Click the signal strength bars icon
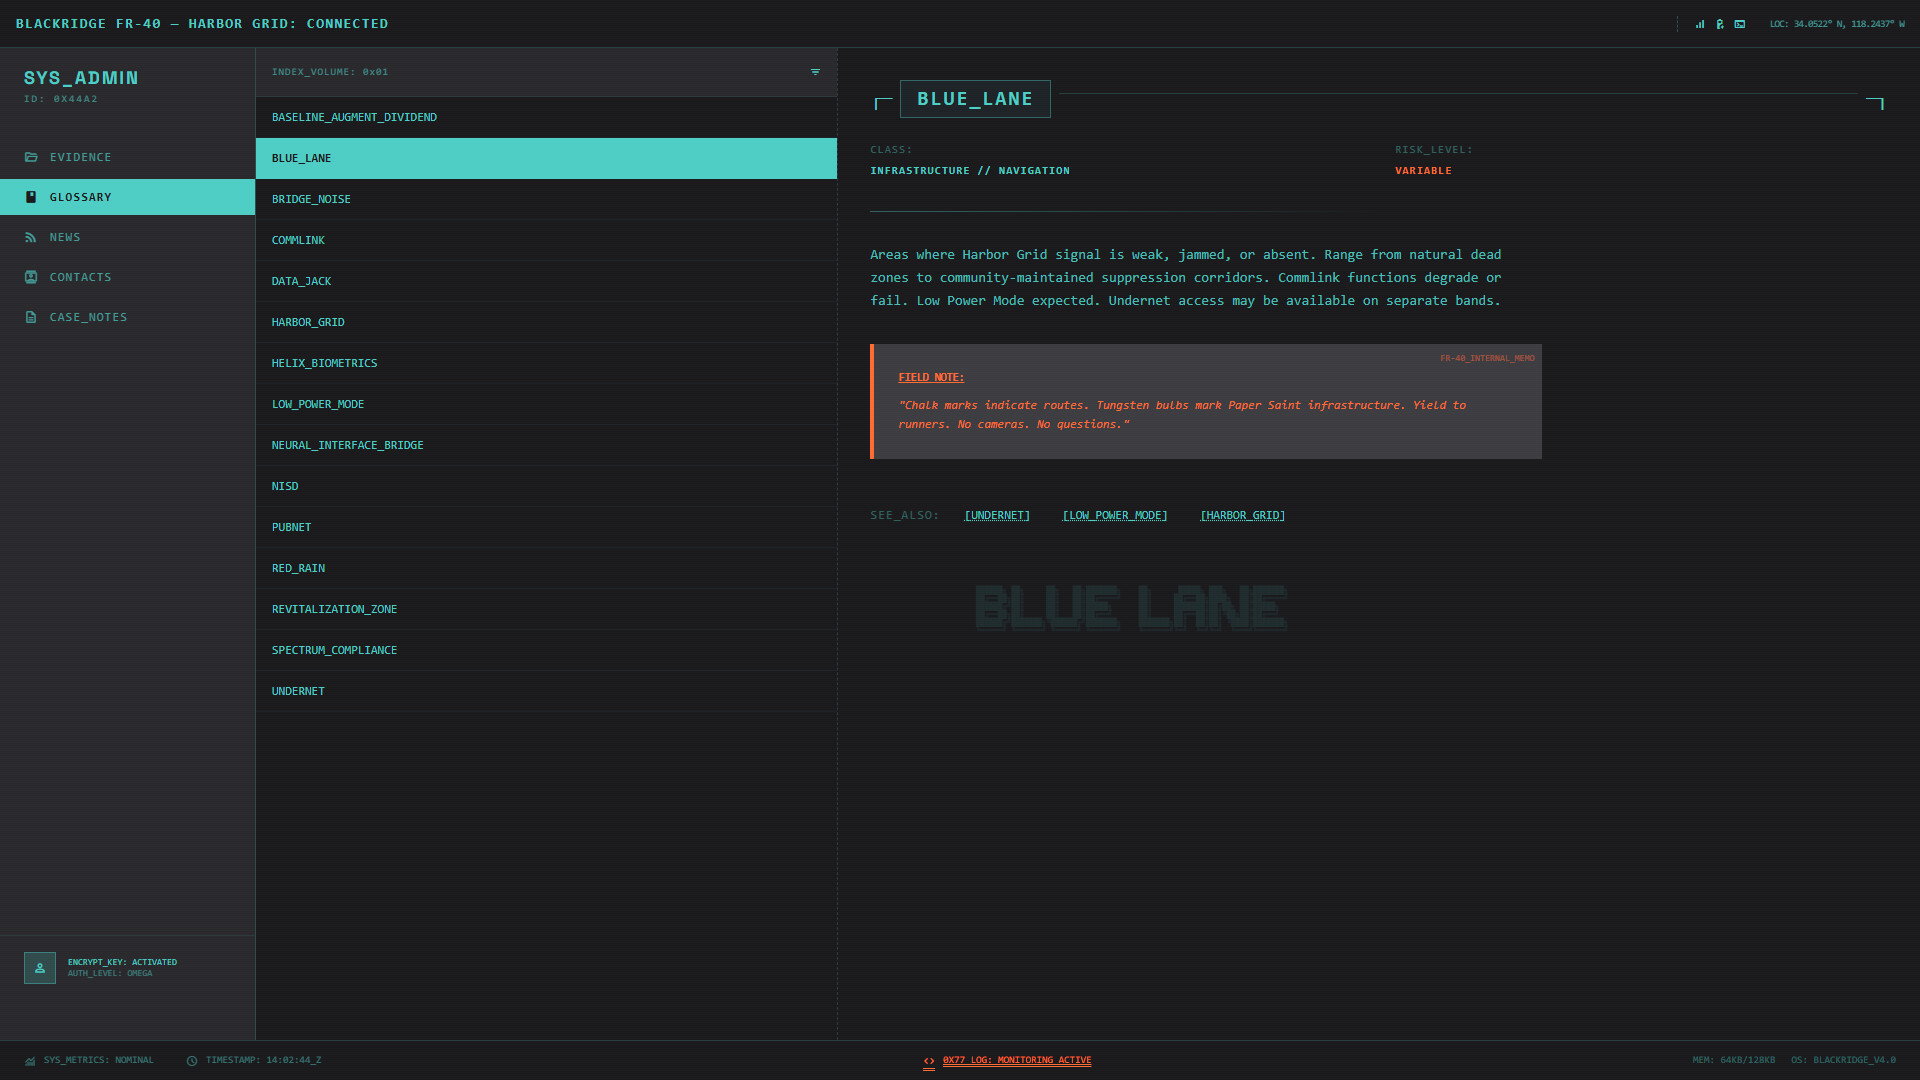 coord(1700,24)
